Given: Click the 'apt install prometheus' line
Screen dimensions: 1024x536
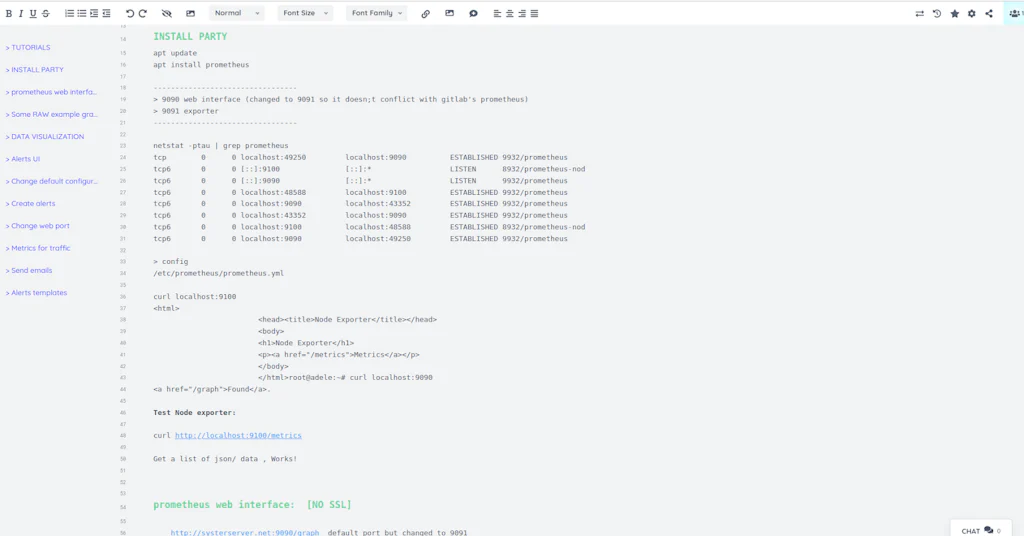Looking at the screenshot, I should click(x=201, y=65).
